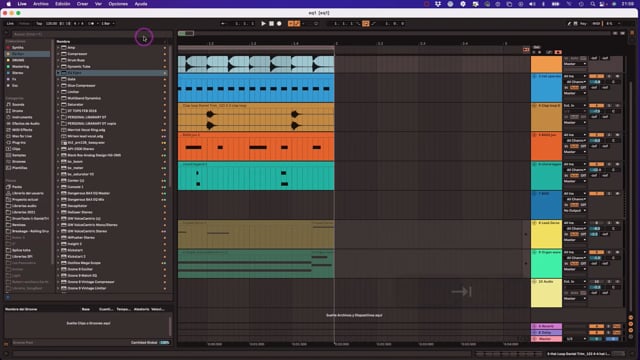Click the Base groove column header
The height and width of the screenshot is (360, 640).
(x=86, y=309)
